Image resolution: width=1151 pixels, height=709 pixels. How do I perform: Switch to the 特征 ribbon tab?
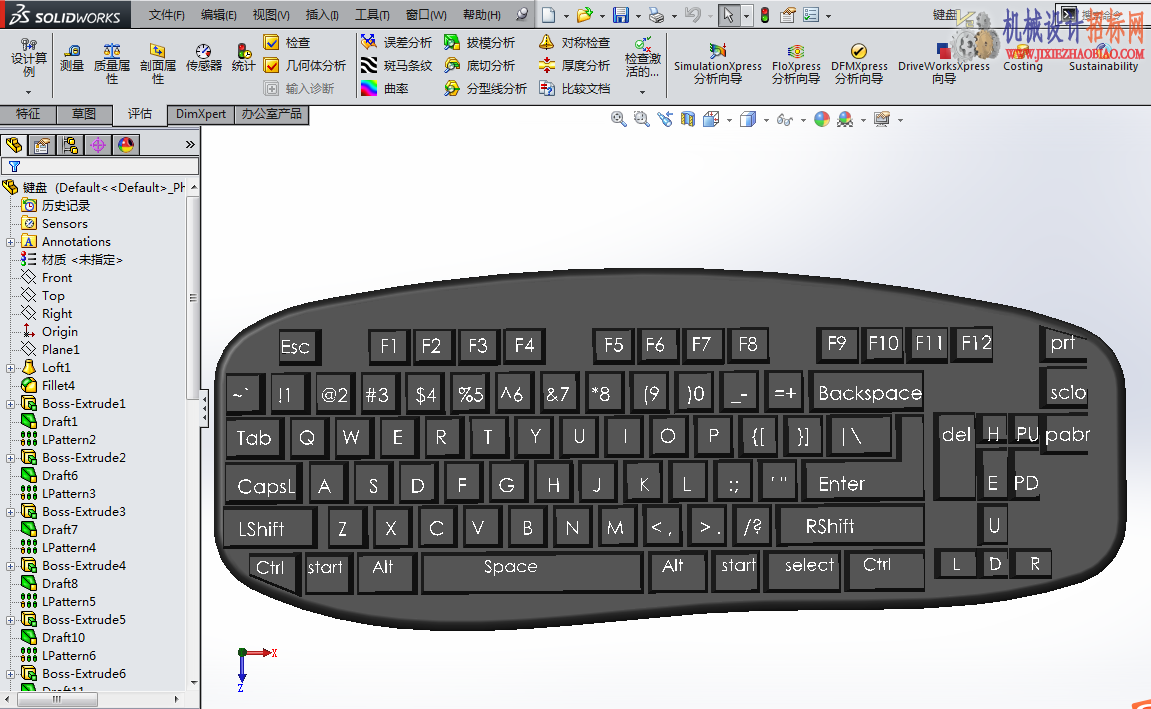point(28,114)
